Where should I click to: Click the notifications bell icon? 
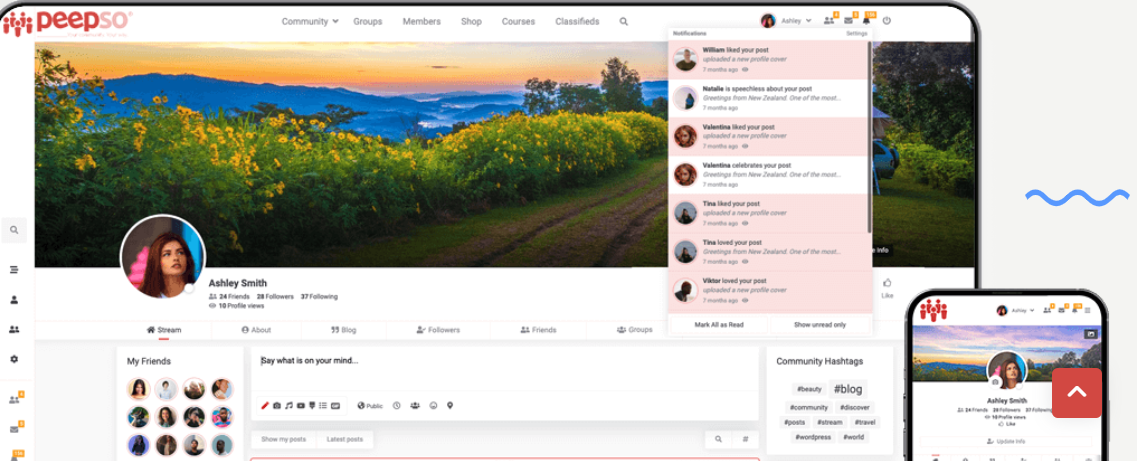tap(867, 21)
